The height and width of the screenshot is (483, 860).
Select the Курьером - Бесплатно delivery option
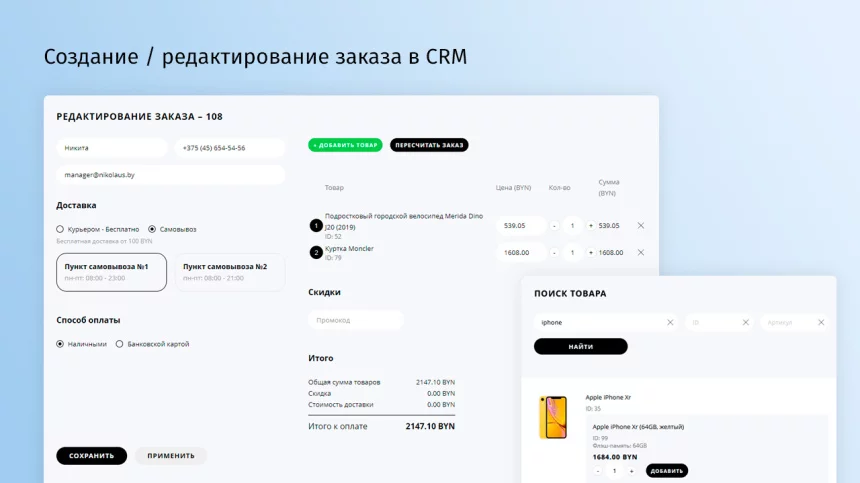(60, 229)
